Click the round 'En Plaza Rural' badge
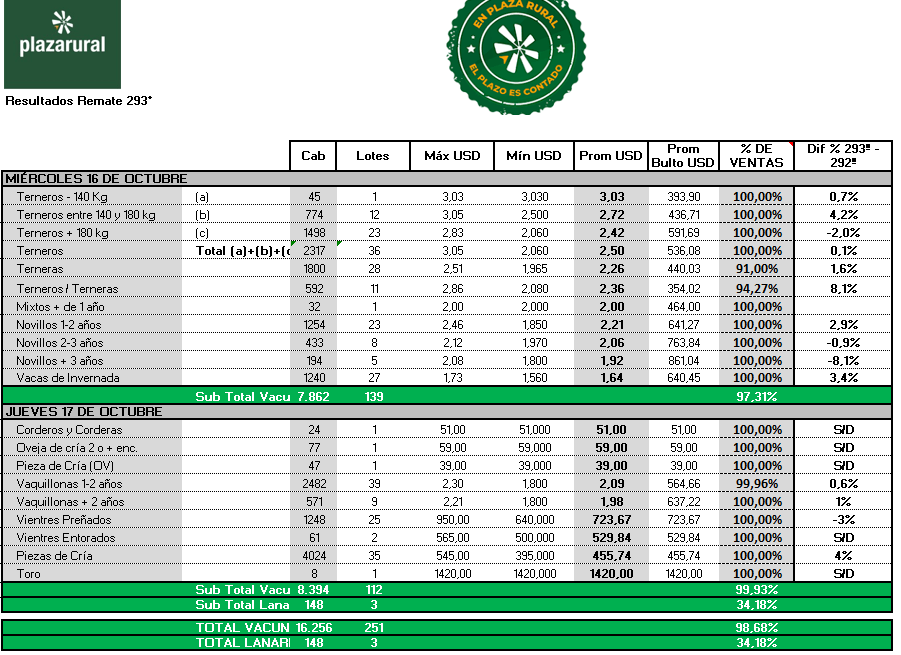This screenshot has width=901, height=655. click(x=515, y=55)
